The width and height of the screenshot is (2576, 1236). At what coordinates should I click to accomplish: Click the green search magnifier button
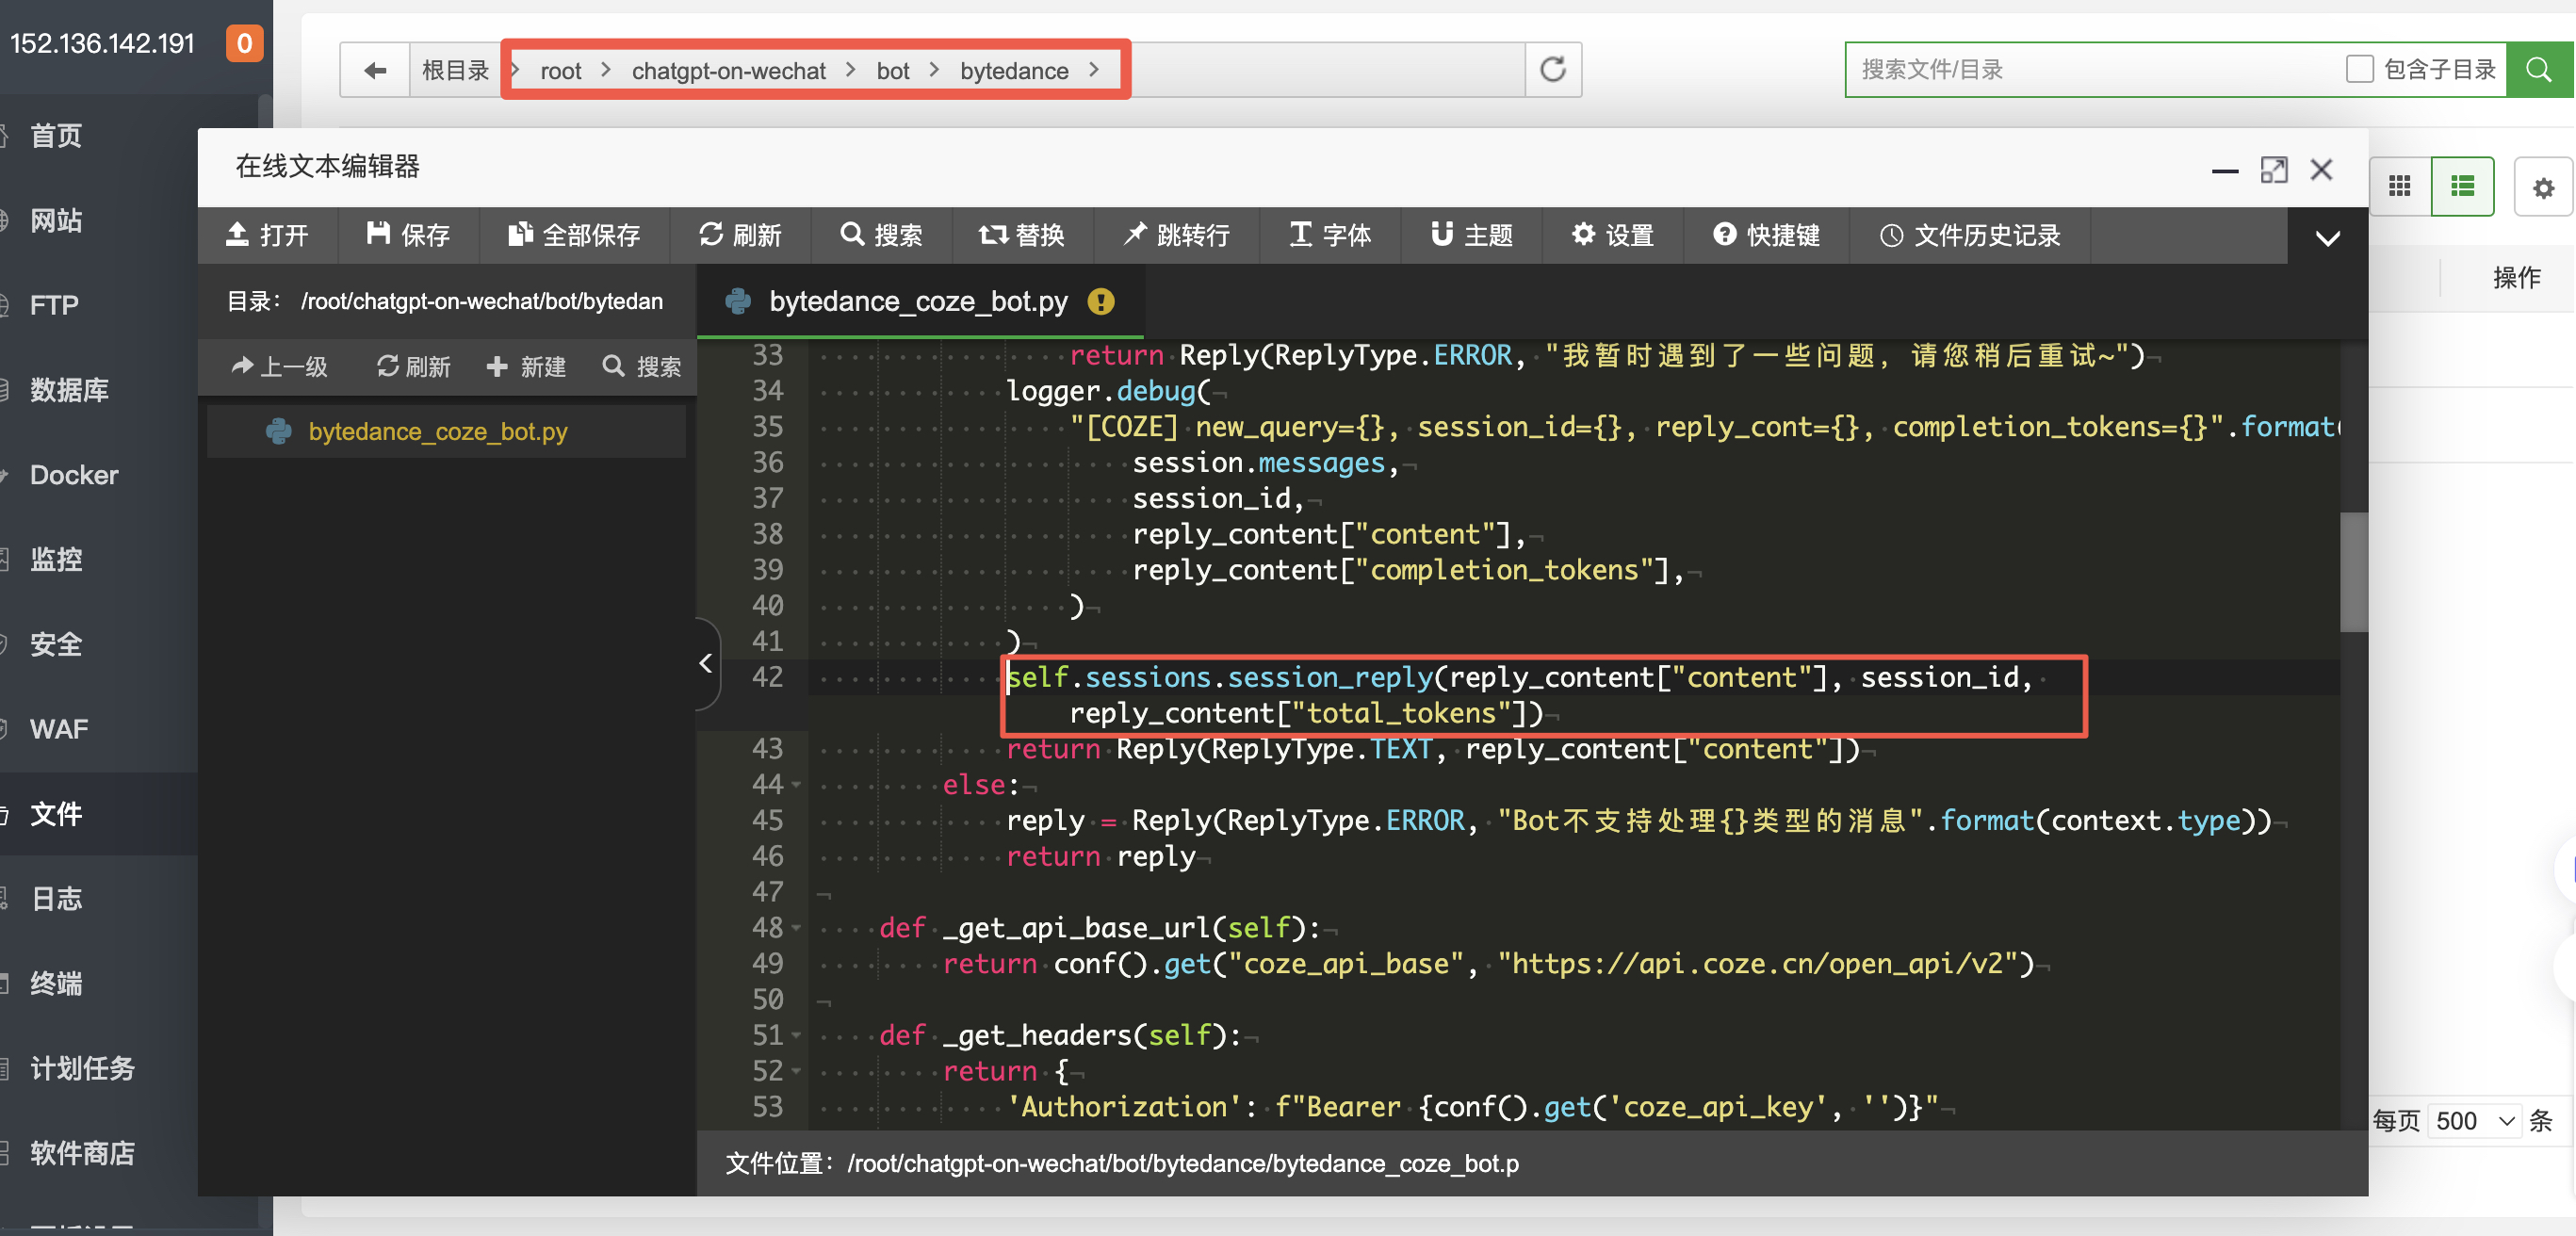pyautogui.click(x=2538, y=69)
